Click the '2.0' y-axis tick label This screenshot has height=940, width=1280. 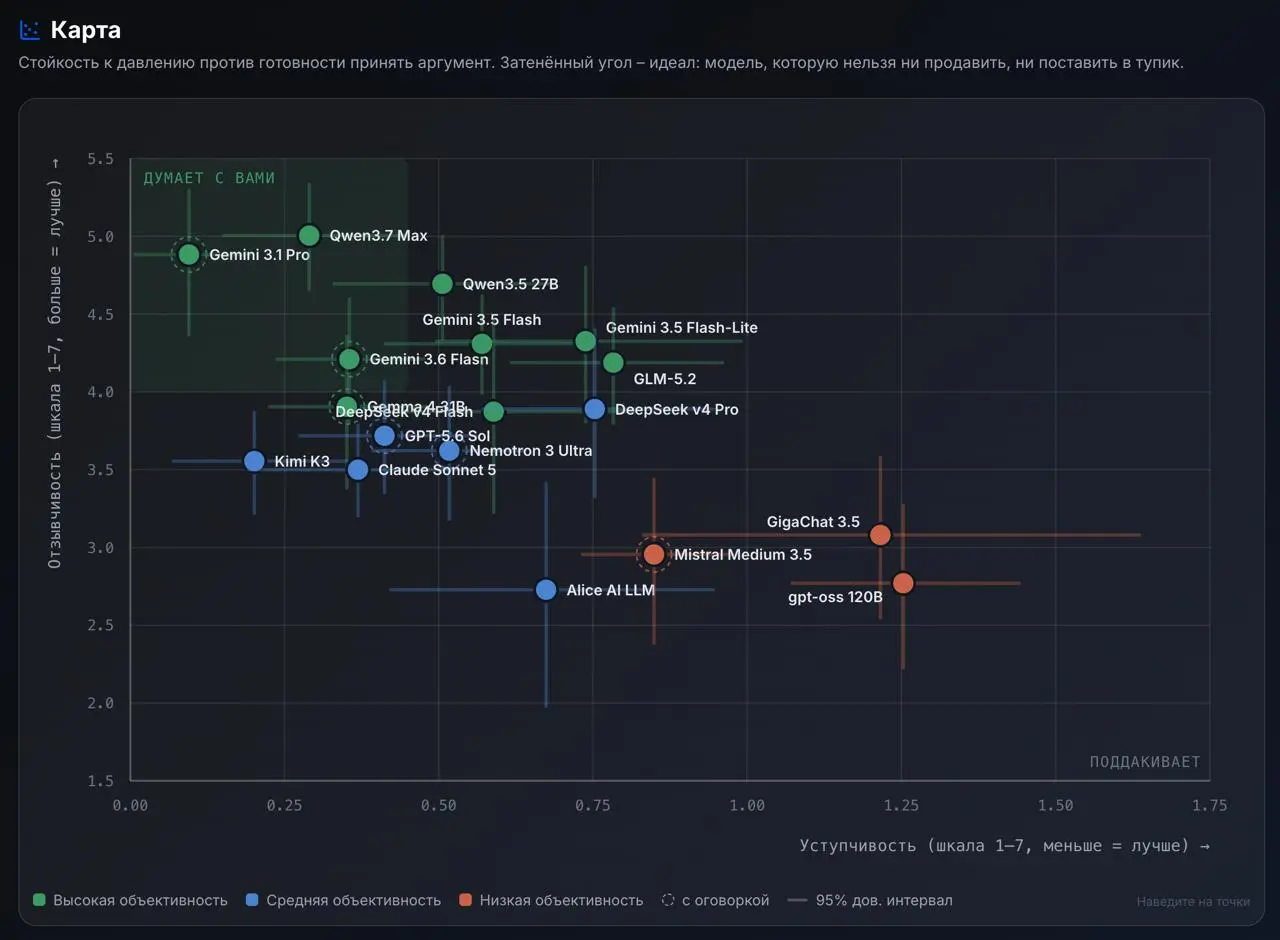[x=100, y=703]
